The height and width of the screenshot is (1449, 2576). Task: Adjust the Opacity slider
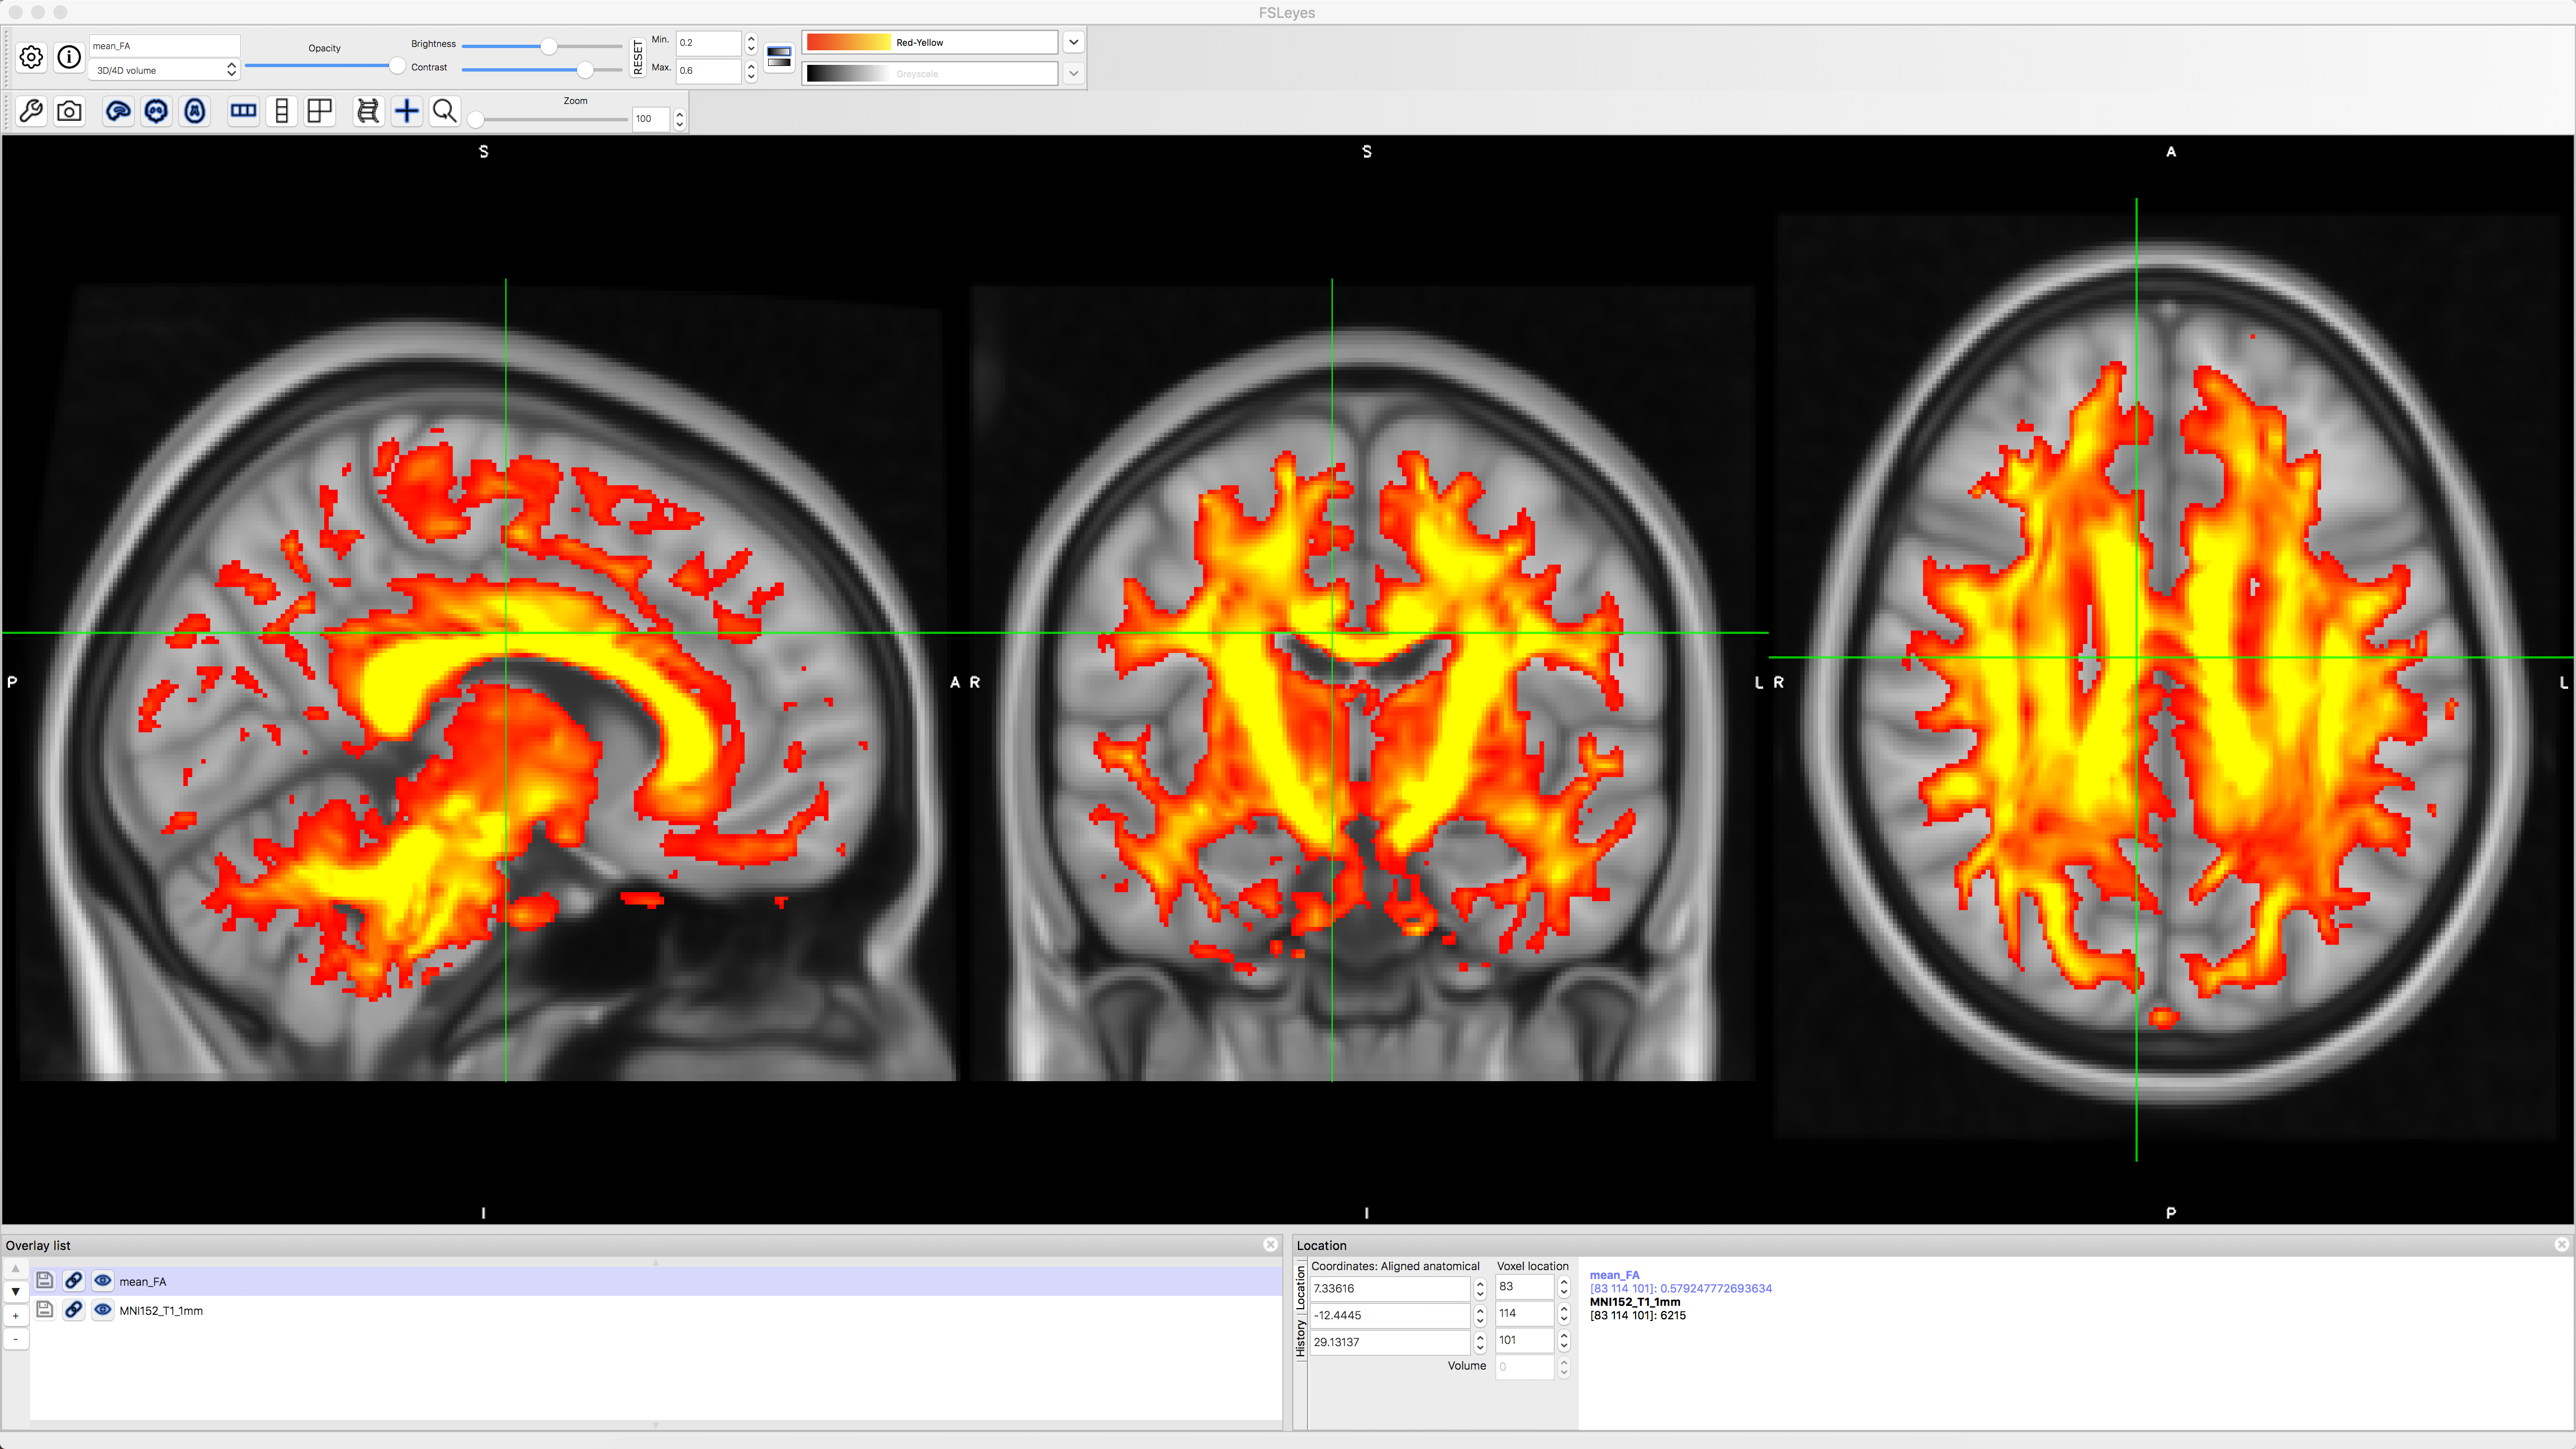pos(324,66)
